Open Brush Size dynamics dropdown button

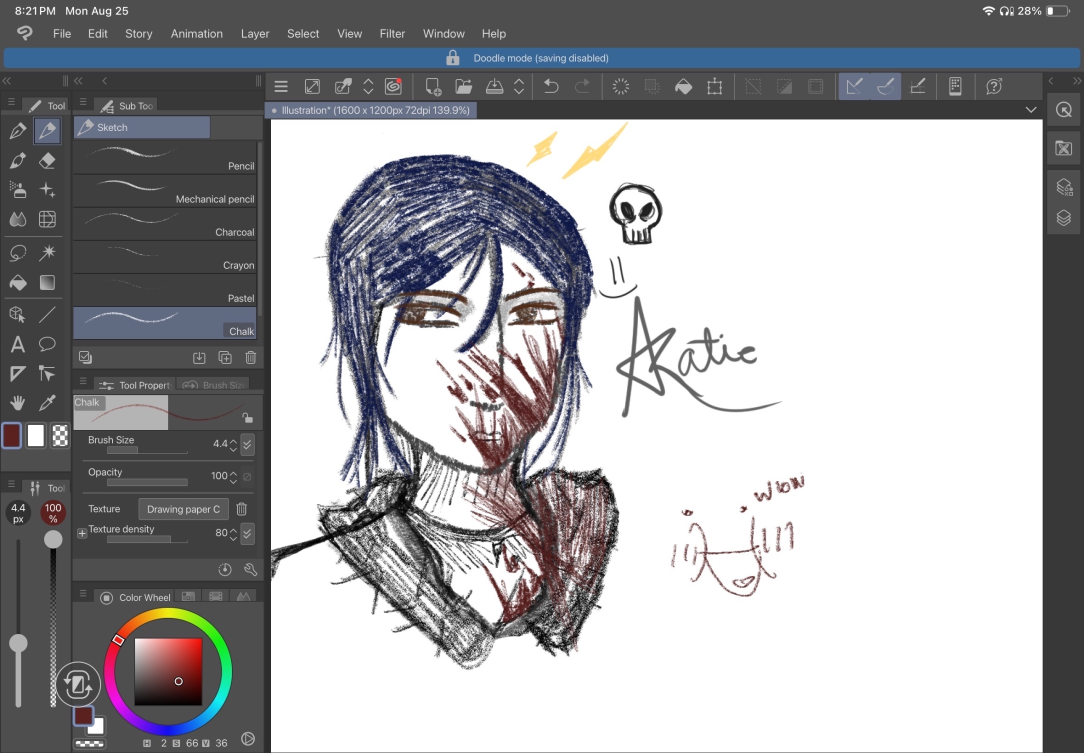[247, 444]
